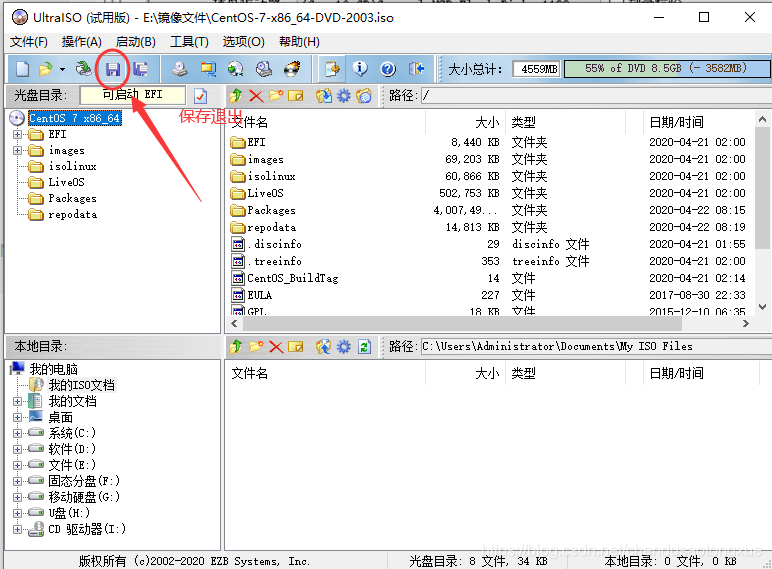This screenshot has height=569, width=772.
Task: Click 类型 column header in local file list
Action: pos(523,374)
